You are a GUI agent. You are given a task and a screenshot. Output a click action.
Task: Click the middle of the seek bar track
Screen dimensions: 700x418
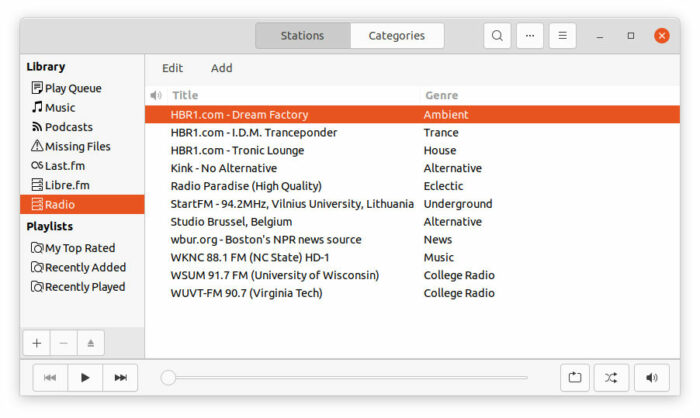pos(344,378)
